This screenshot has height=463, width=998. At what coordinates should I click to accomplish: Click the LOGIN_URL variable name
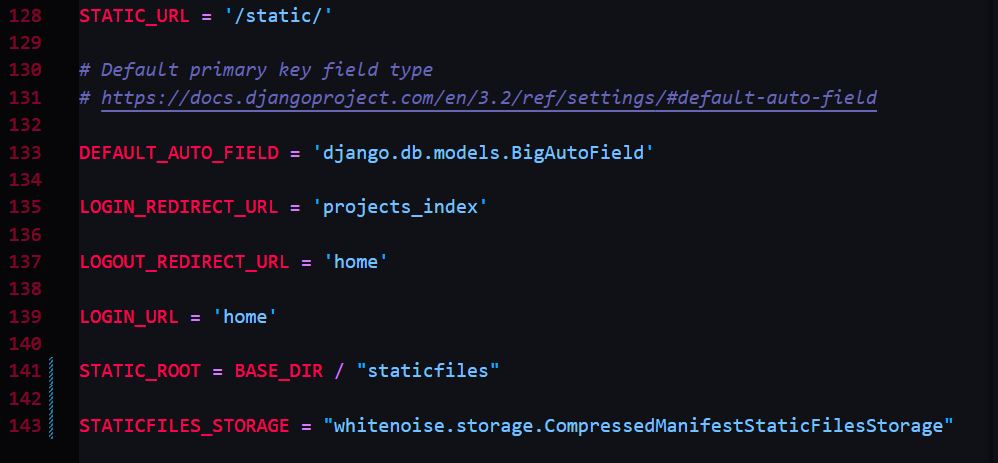[x=129, y=317]
